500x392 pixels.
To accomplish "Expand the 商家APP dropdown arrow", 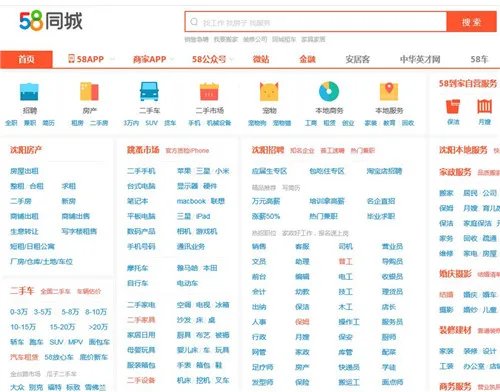I will point(172,59).
